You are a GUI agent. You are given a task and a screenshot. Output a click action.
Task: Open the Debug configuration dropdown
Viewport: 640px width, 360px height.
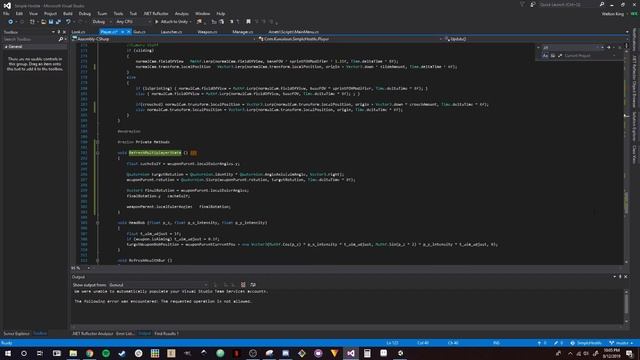(x=102, y=22)
